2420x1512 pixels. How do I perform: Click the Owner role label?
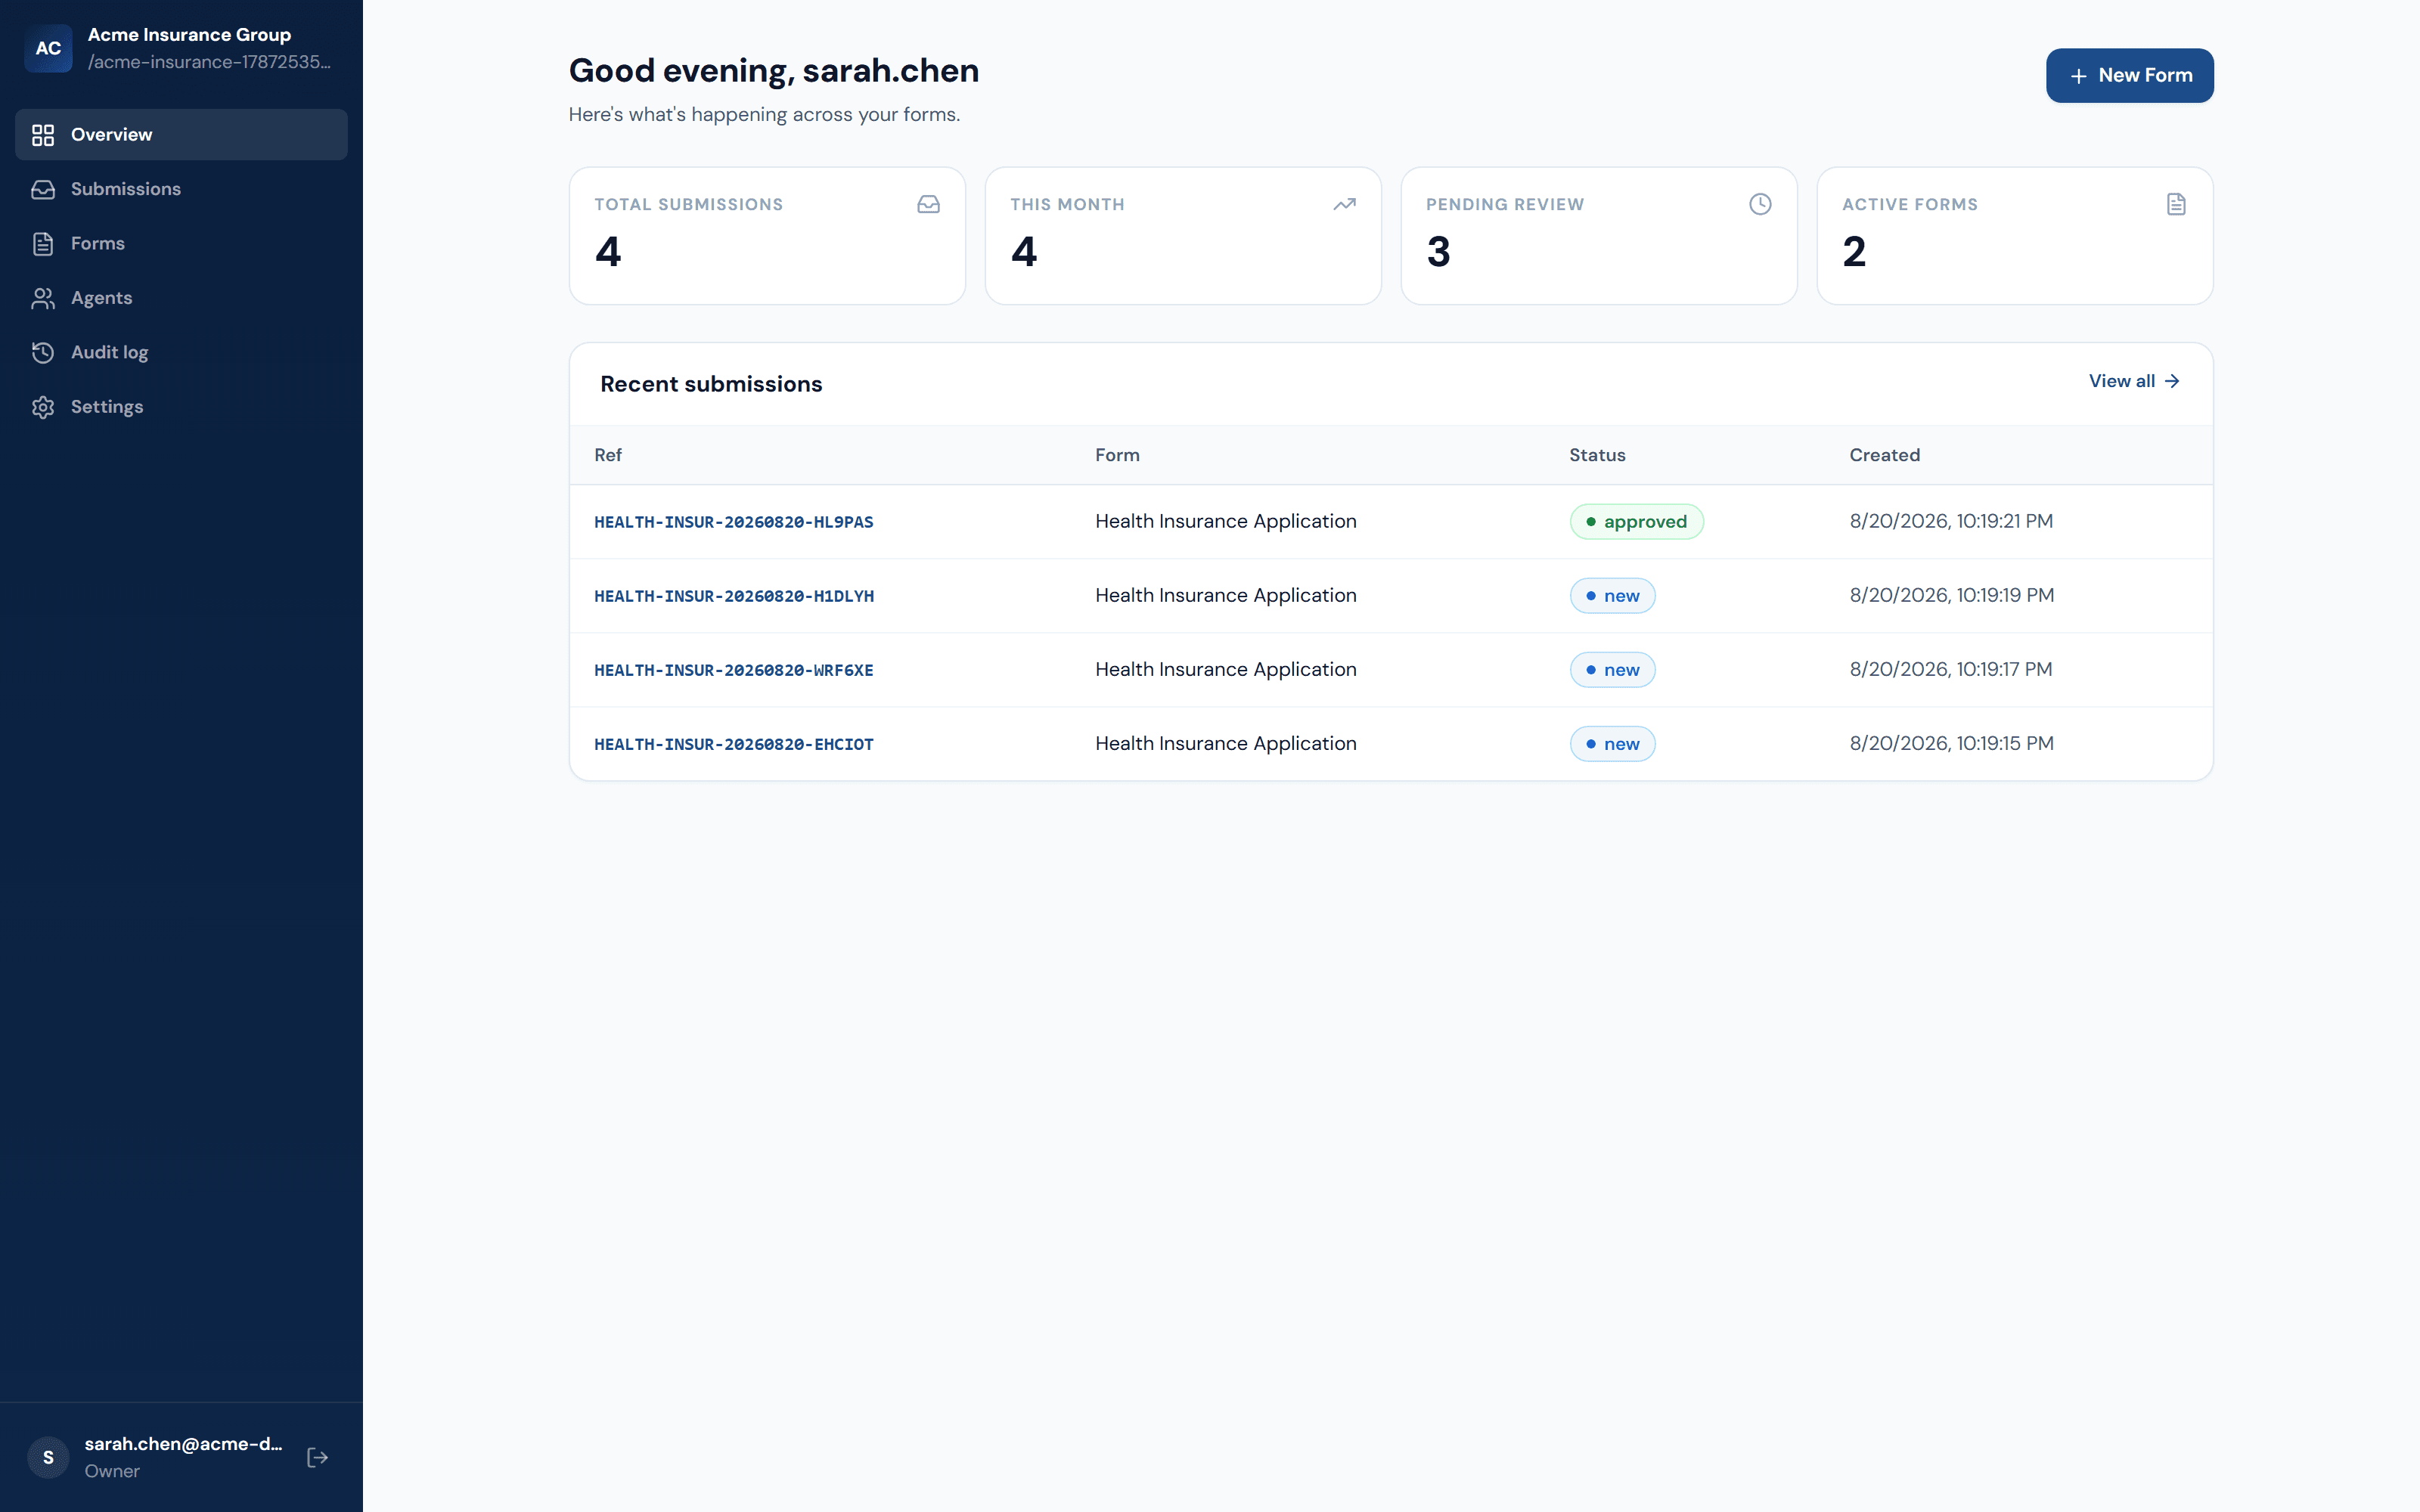point(112,1471)
